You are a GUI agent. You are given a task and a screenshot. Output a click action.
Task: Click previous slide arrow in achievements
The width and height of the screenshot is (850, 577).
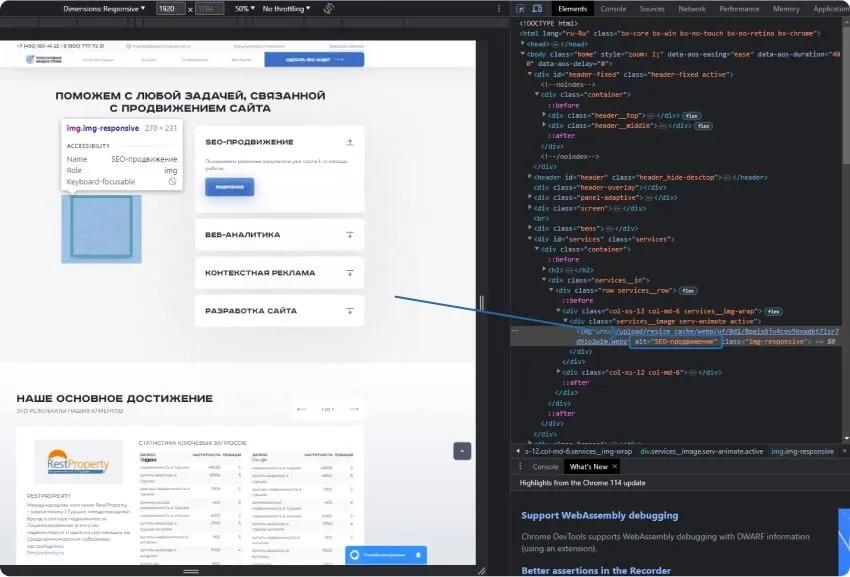302,409
